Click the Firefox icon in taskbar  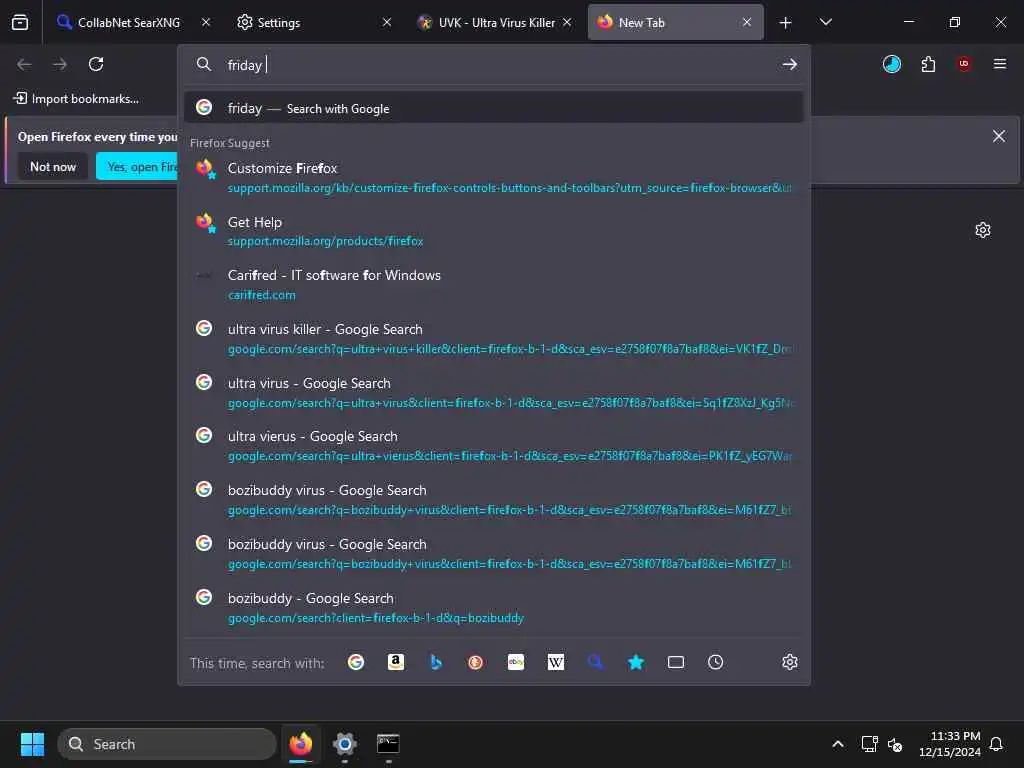click(x=301, y=744)
